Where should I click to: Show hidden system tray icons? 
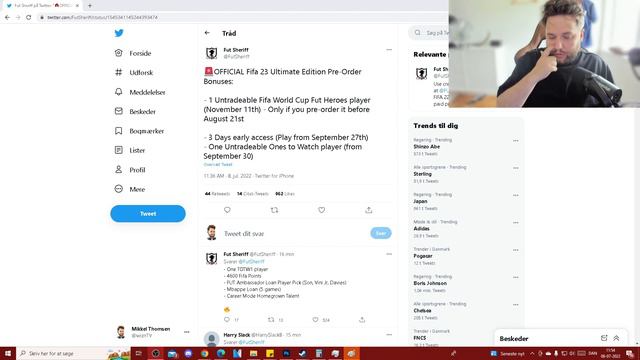(x=532, y=353)
